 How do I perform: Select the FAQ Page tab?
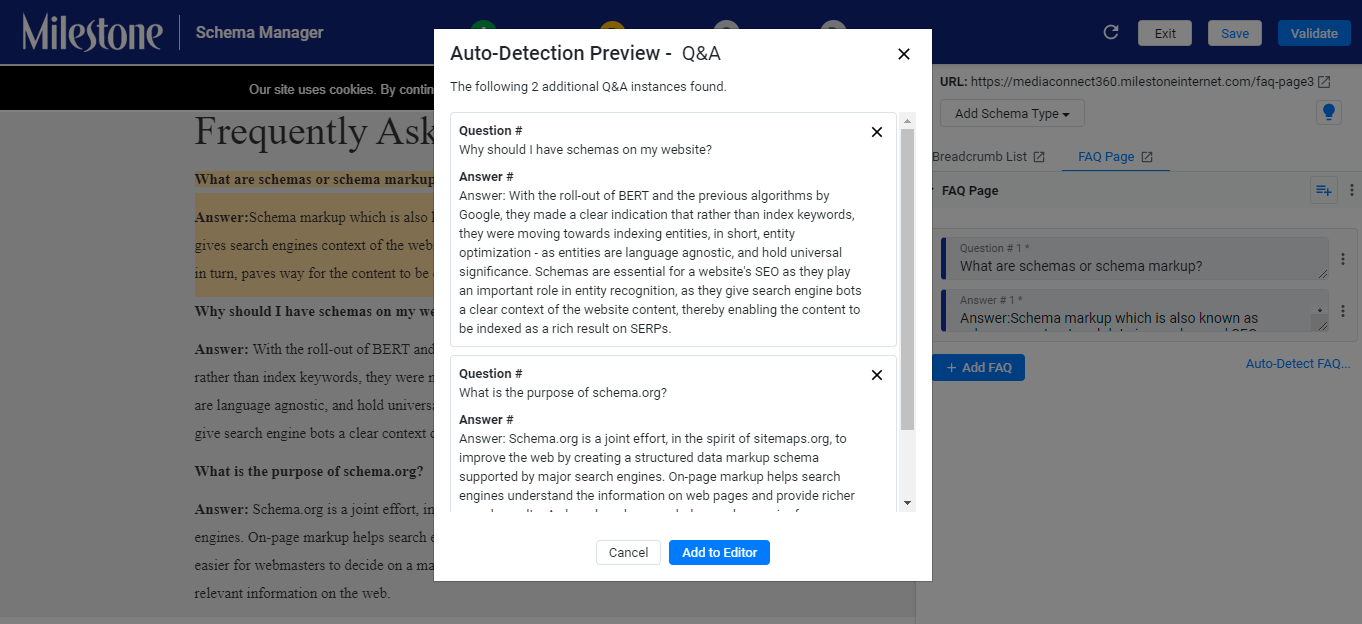pos(1115,157)
